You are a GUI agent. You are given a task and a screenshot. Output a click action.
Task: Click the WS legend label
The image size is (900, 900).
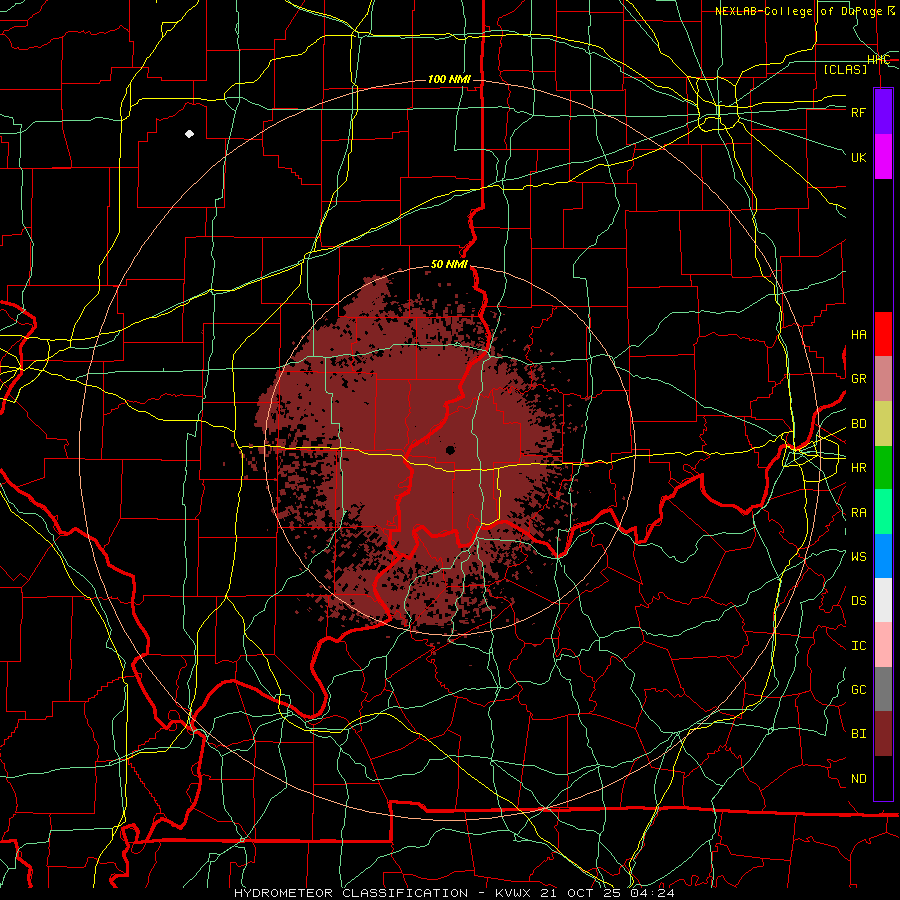point(858,557)
